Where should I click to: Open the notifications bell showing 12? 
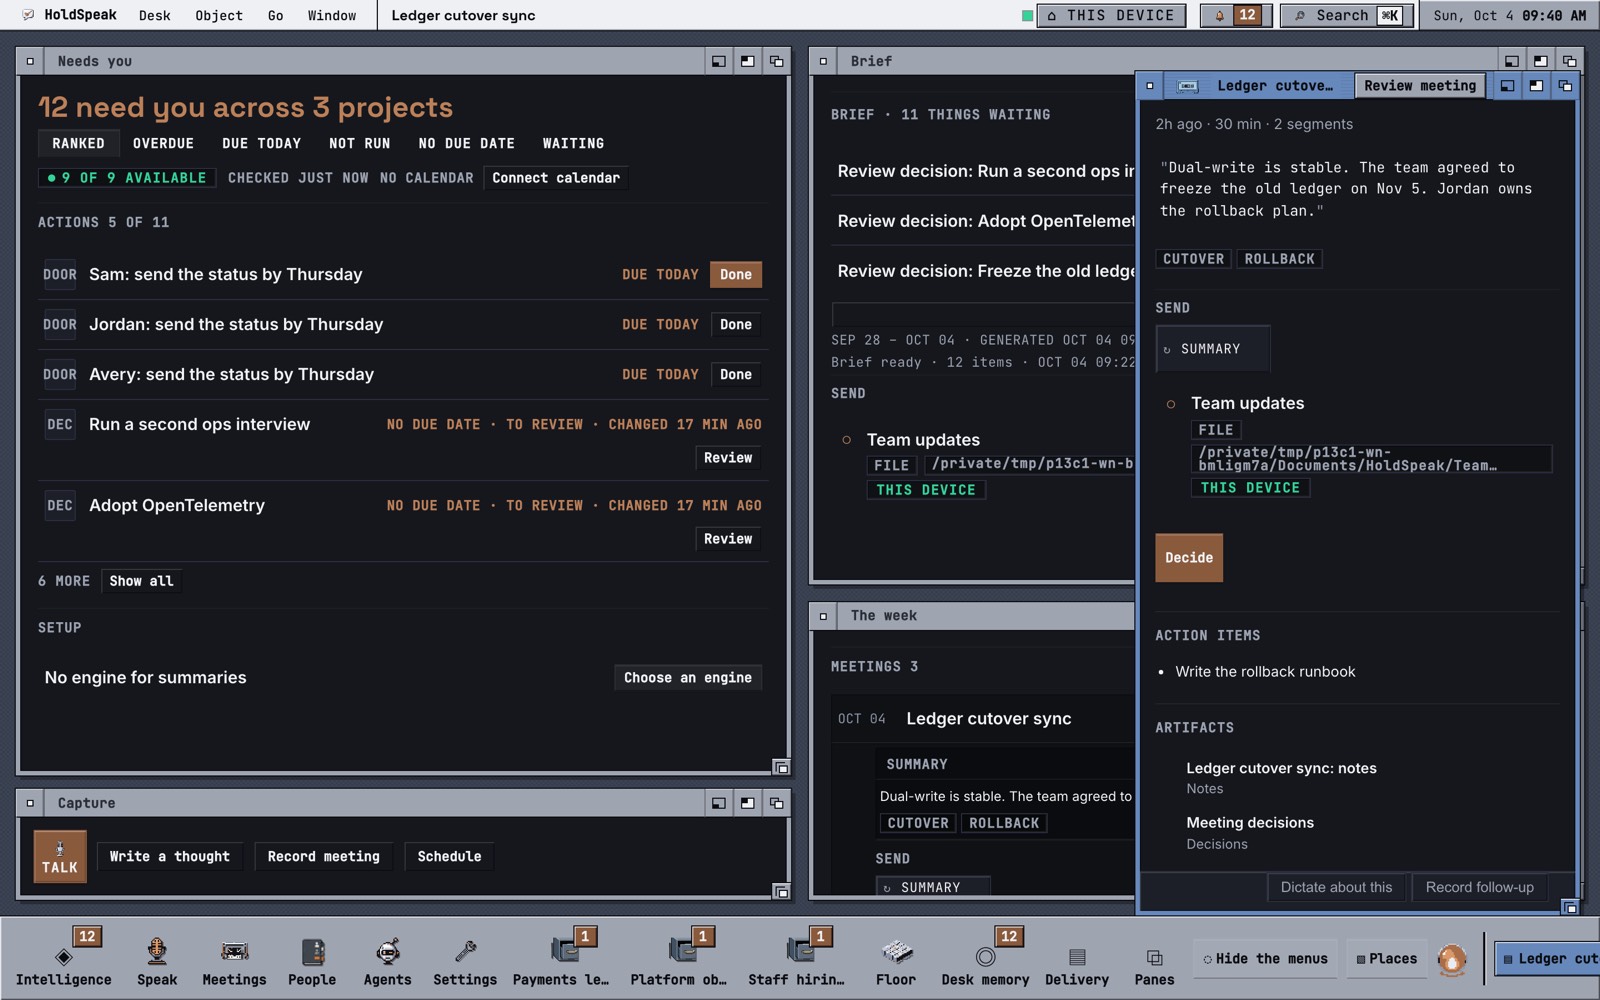pyautogui.click(x=1236, y=15)
